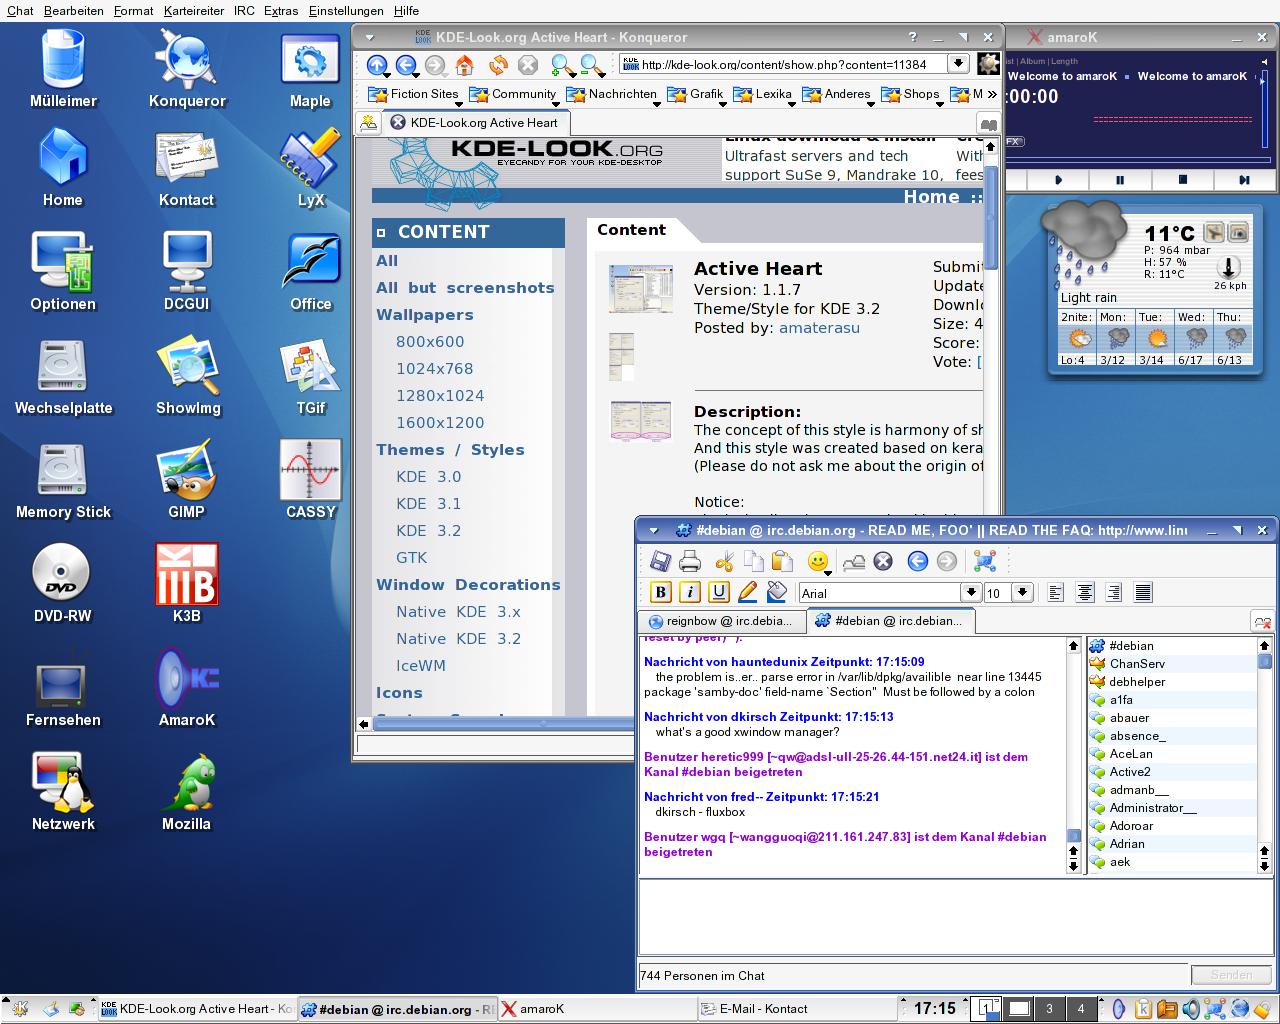Align chat text right
Viewport: 1280px width, 1024px height.
[x=1114, y=592]
